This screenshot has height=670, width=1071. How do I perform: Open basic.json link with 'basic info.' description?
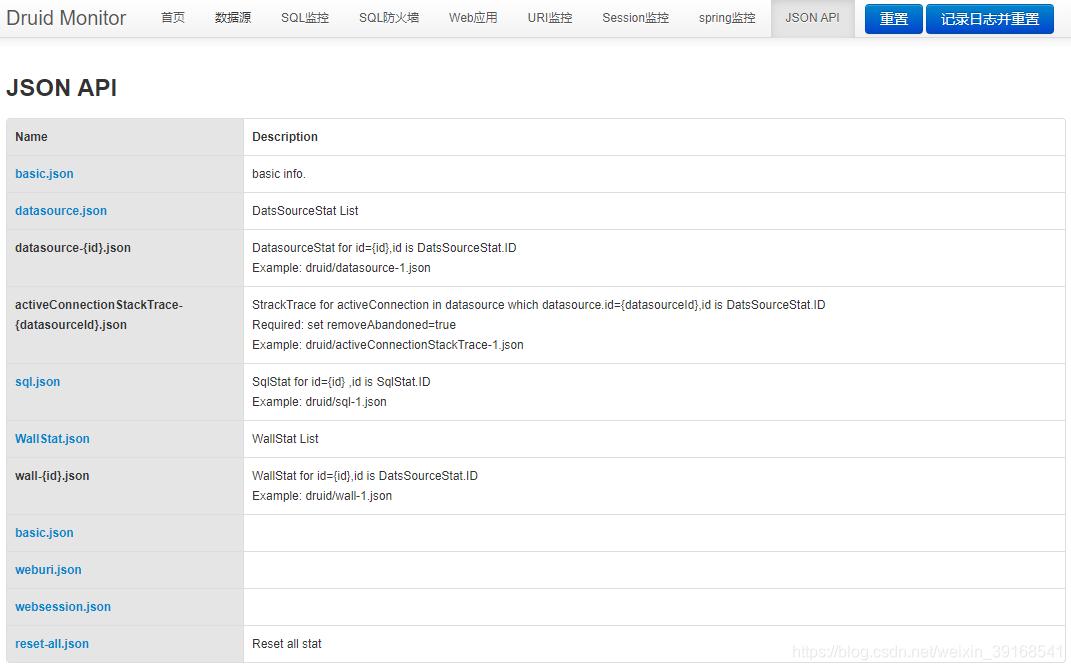pos(44,173)
